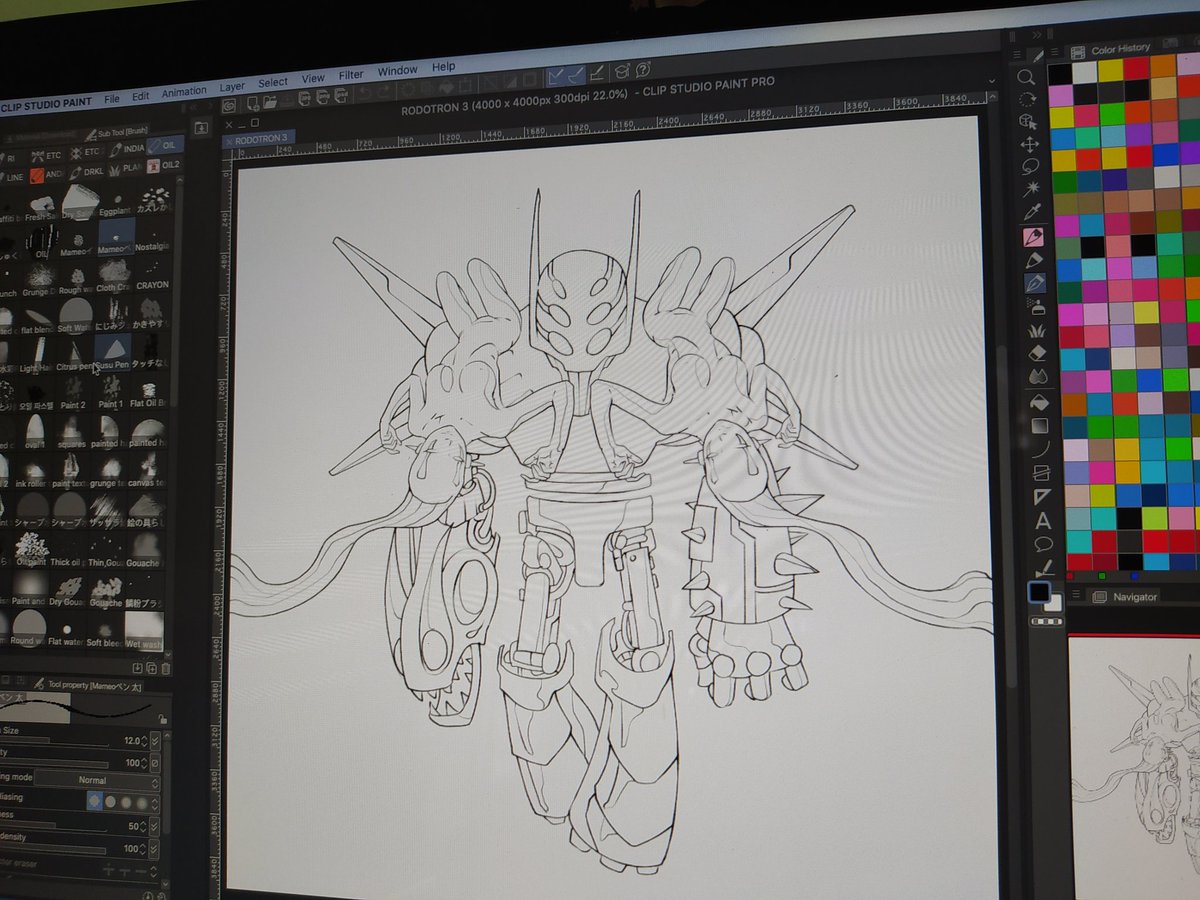Select the Nostalgia brush

pyautogui.click(x=153, y=234)
